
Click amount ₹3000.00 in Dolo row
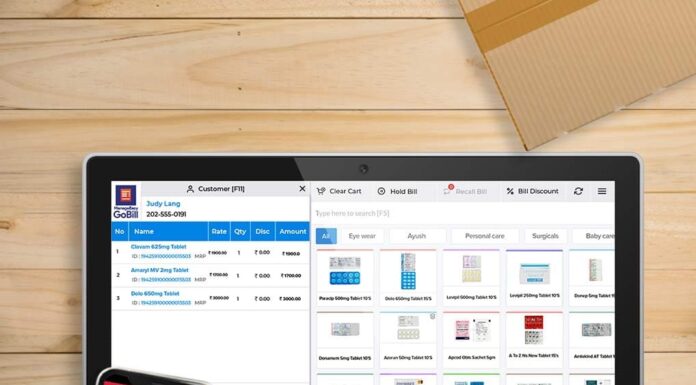pyautogui.click(x=290, y=299)
